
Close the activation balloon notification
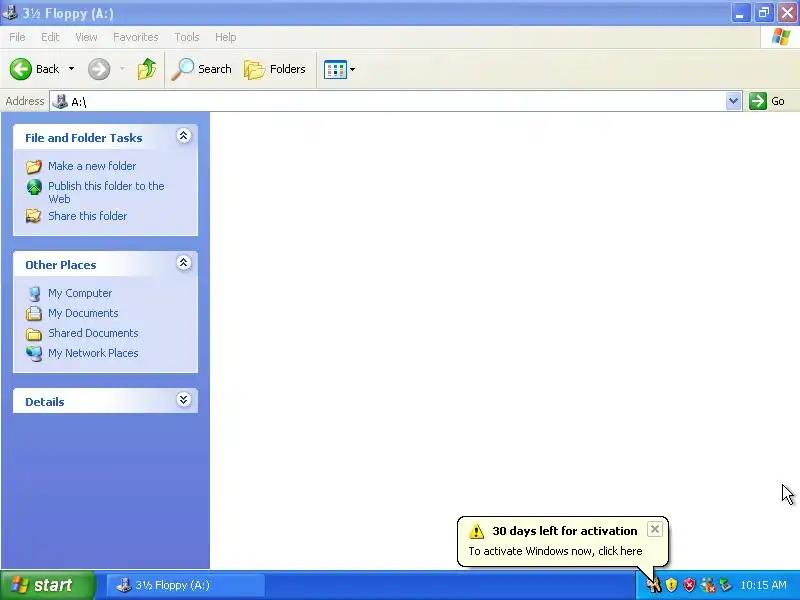[655, 529]
